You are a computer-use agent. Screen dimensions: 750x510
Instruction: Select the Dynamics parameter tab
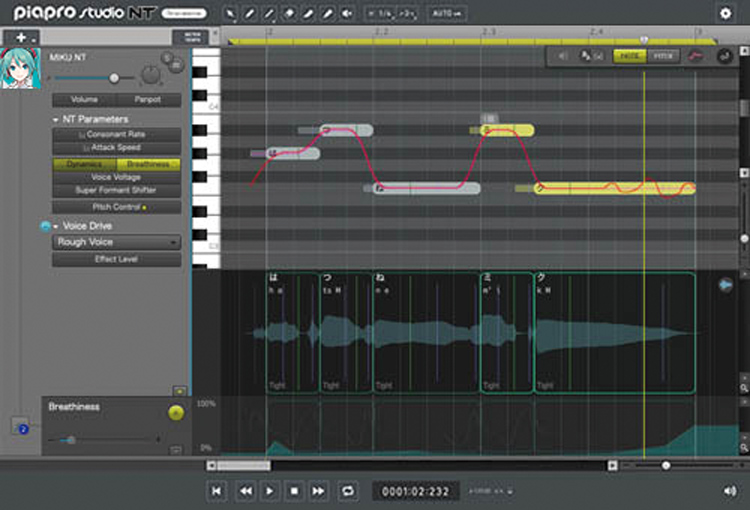[x=84, y=164]
